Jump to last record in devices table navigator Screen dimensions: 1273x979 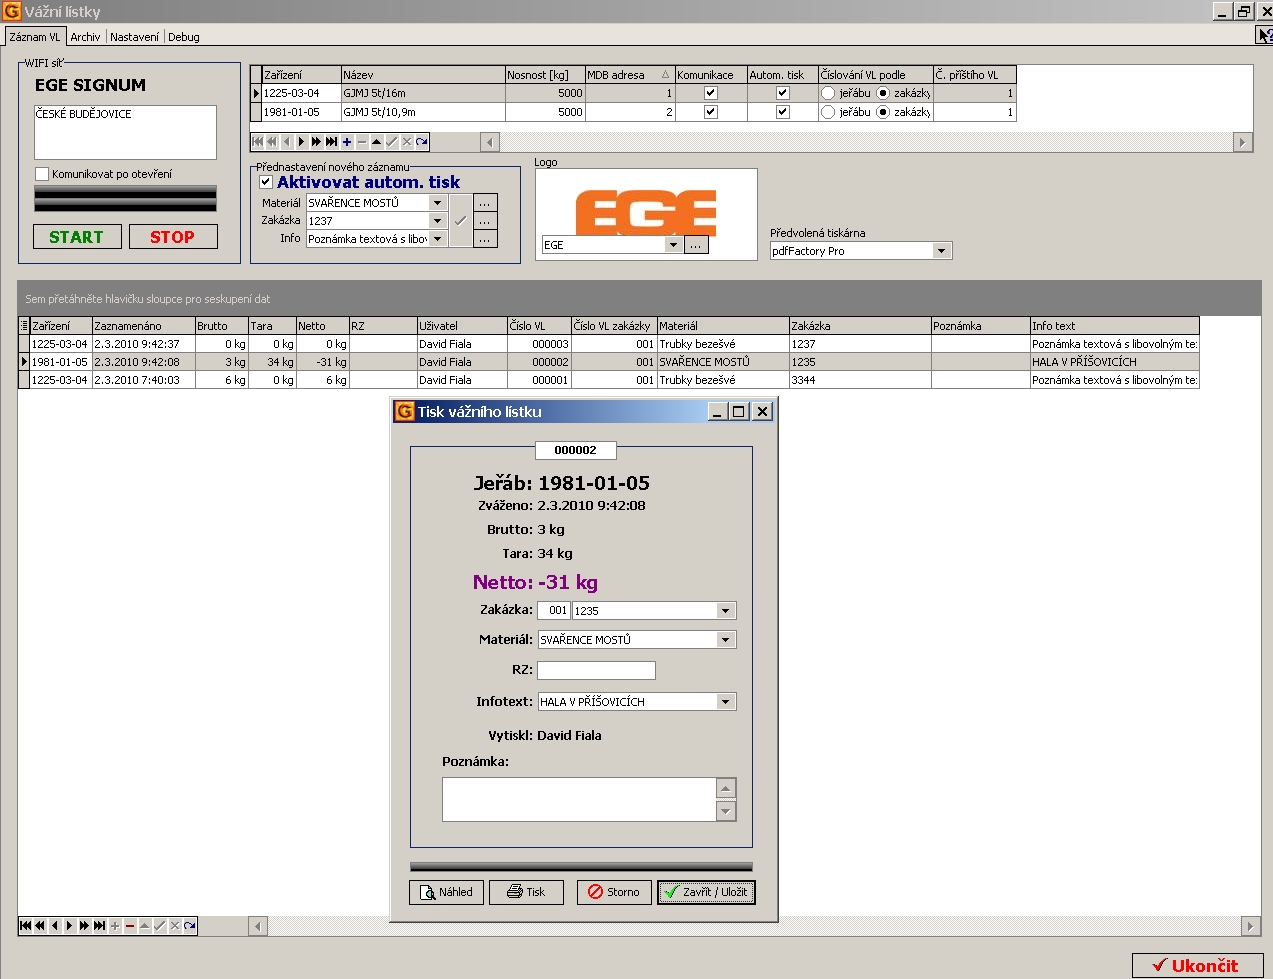point(332,142)
